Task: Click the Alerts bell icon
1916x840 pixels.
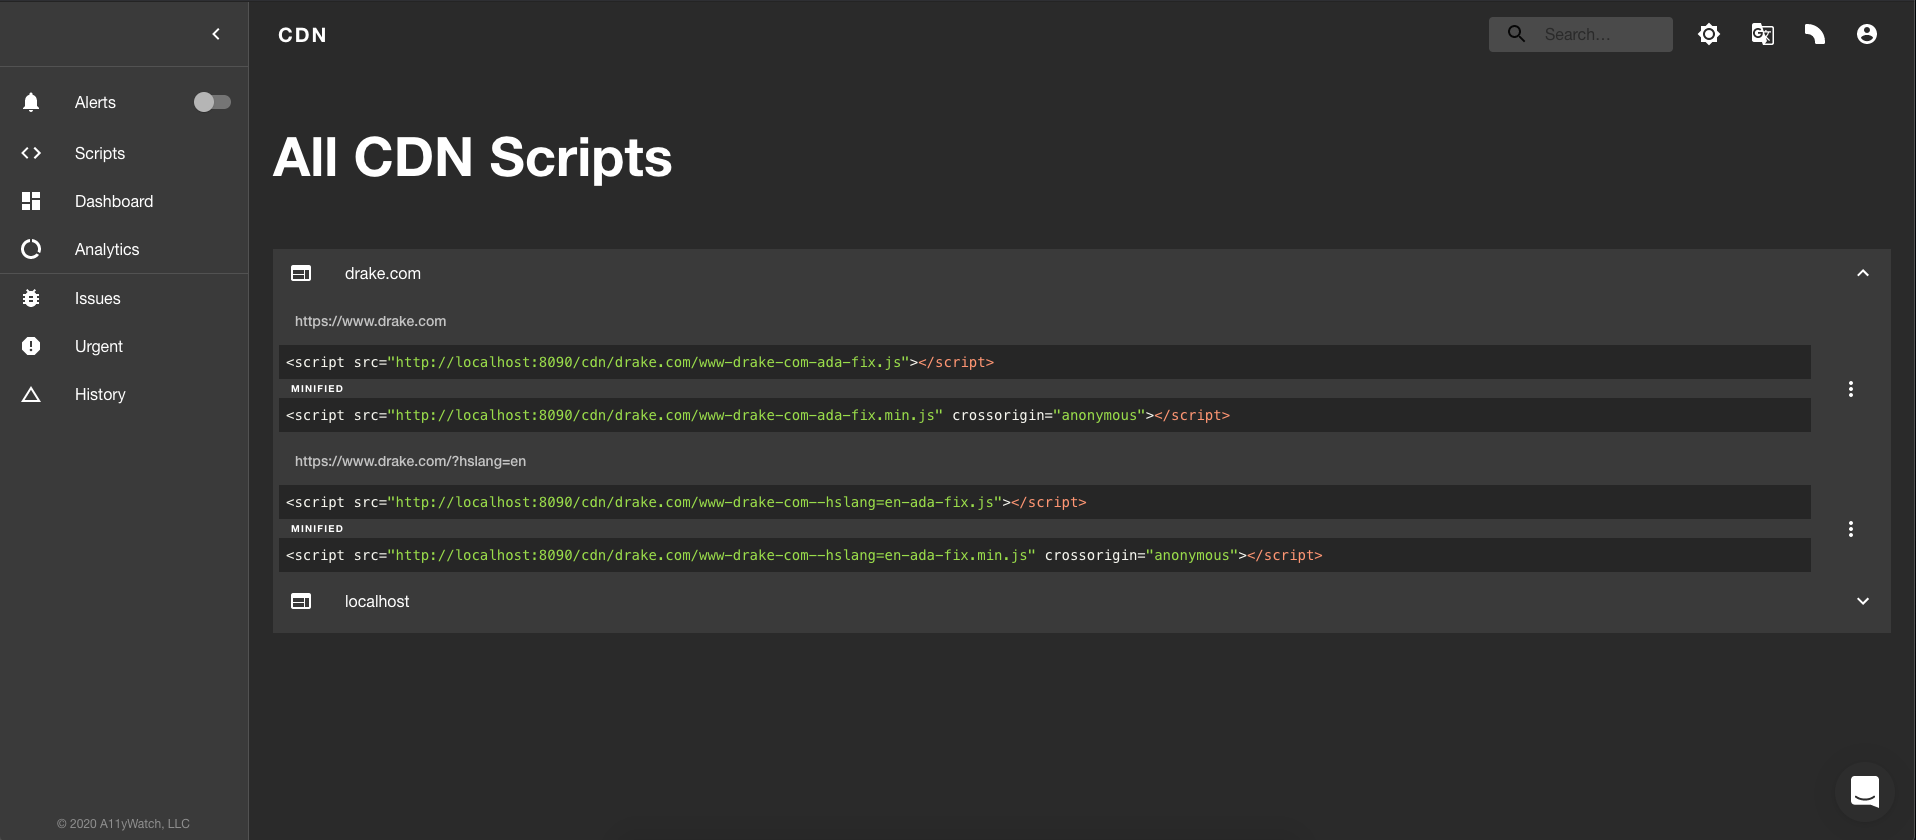Action: [x=31, y=102]
